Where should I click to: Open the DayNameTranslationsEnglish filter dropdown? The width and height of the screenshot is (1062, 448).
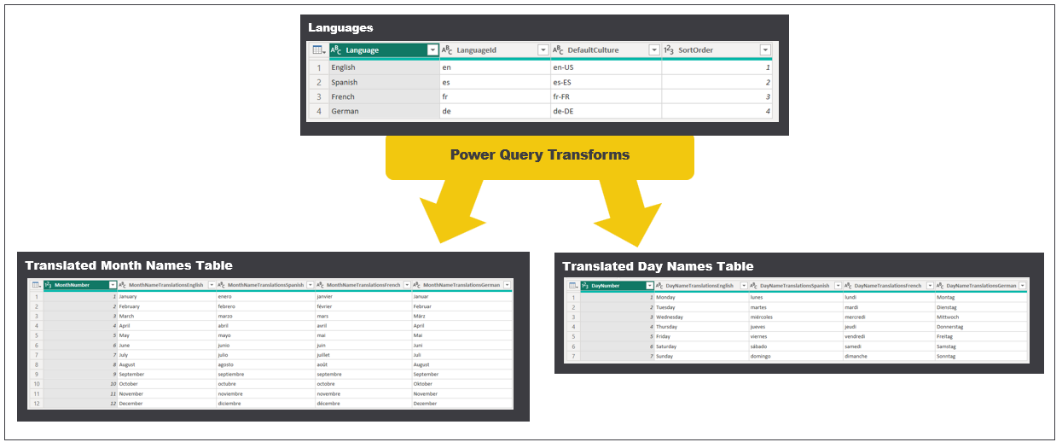(x=744, y=285)
